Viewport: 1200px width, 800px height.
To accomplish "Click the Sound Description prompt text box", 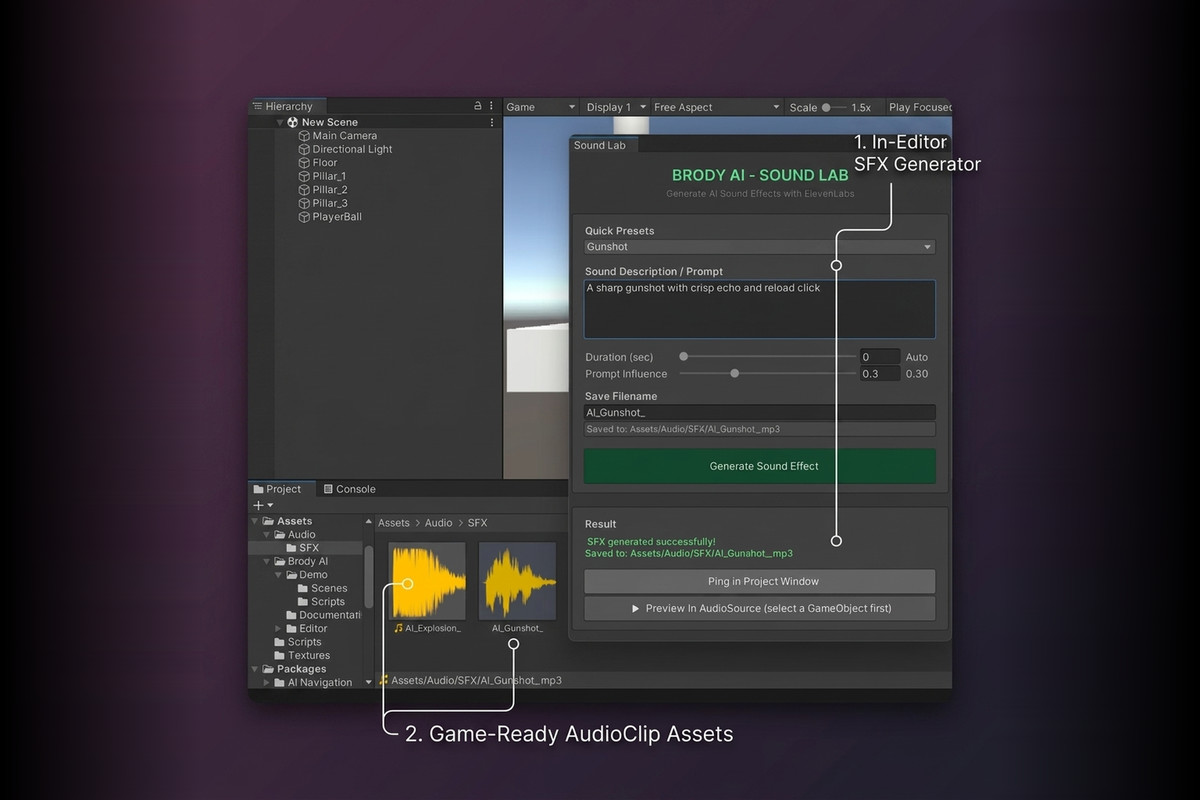I will coord(760,309).
